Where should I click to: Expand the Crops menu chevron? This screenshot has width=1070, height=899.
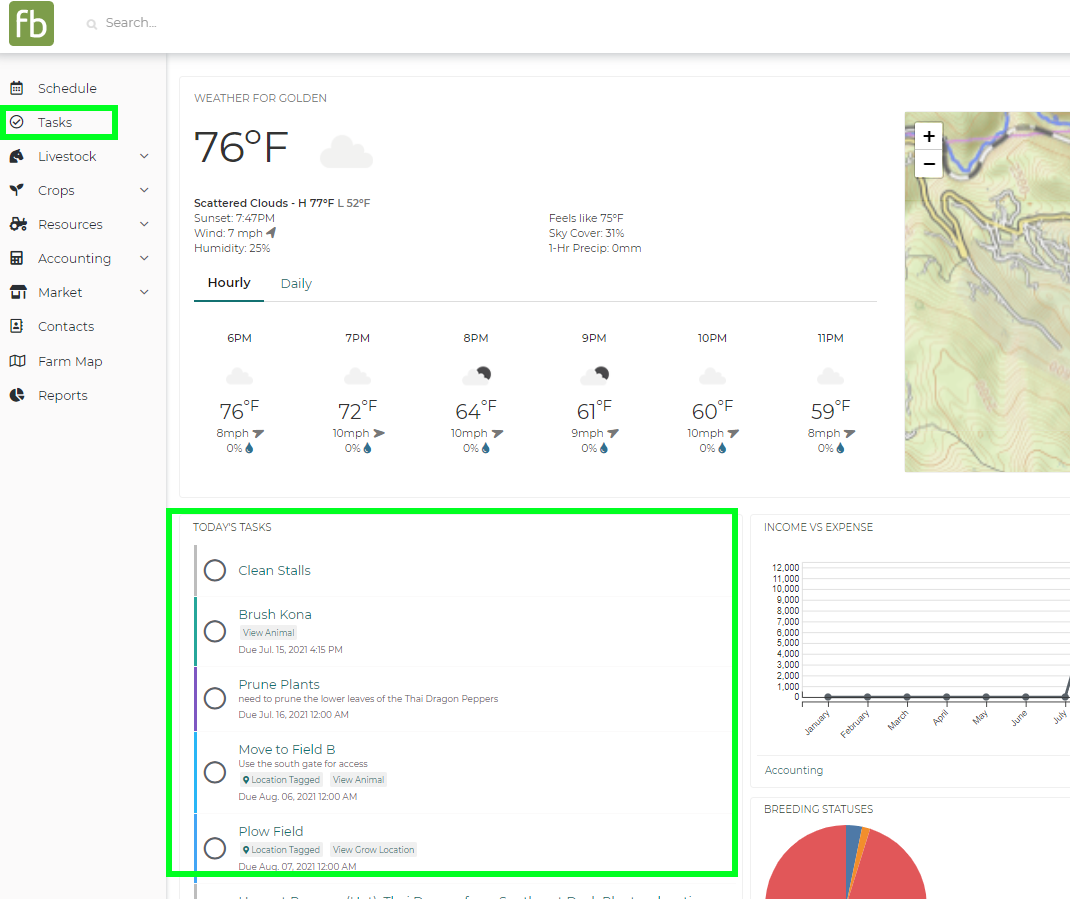coord(144,190)
